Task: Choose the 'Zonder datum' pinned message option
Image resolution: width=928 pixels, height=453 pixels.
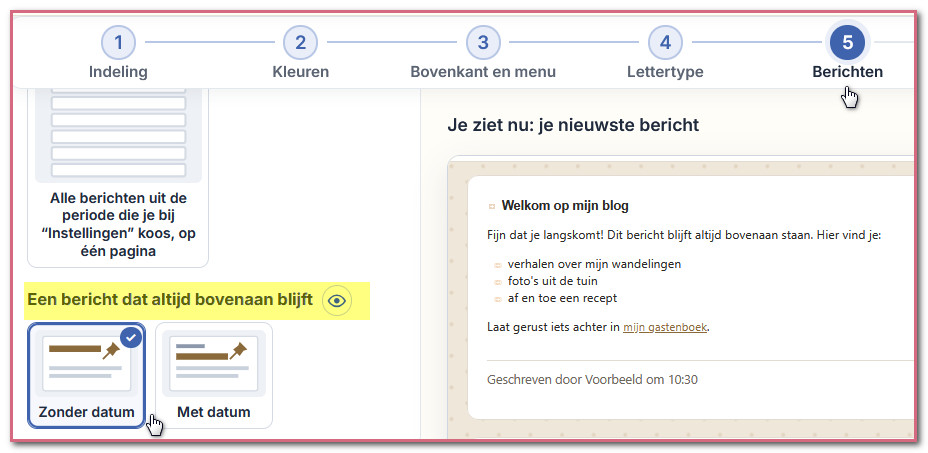Action: click(x=86, y=375)
